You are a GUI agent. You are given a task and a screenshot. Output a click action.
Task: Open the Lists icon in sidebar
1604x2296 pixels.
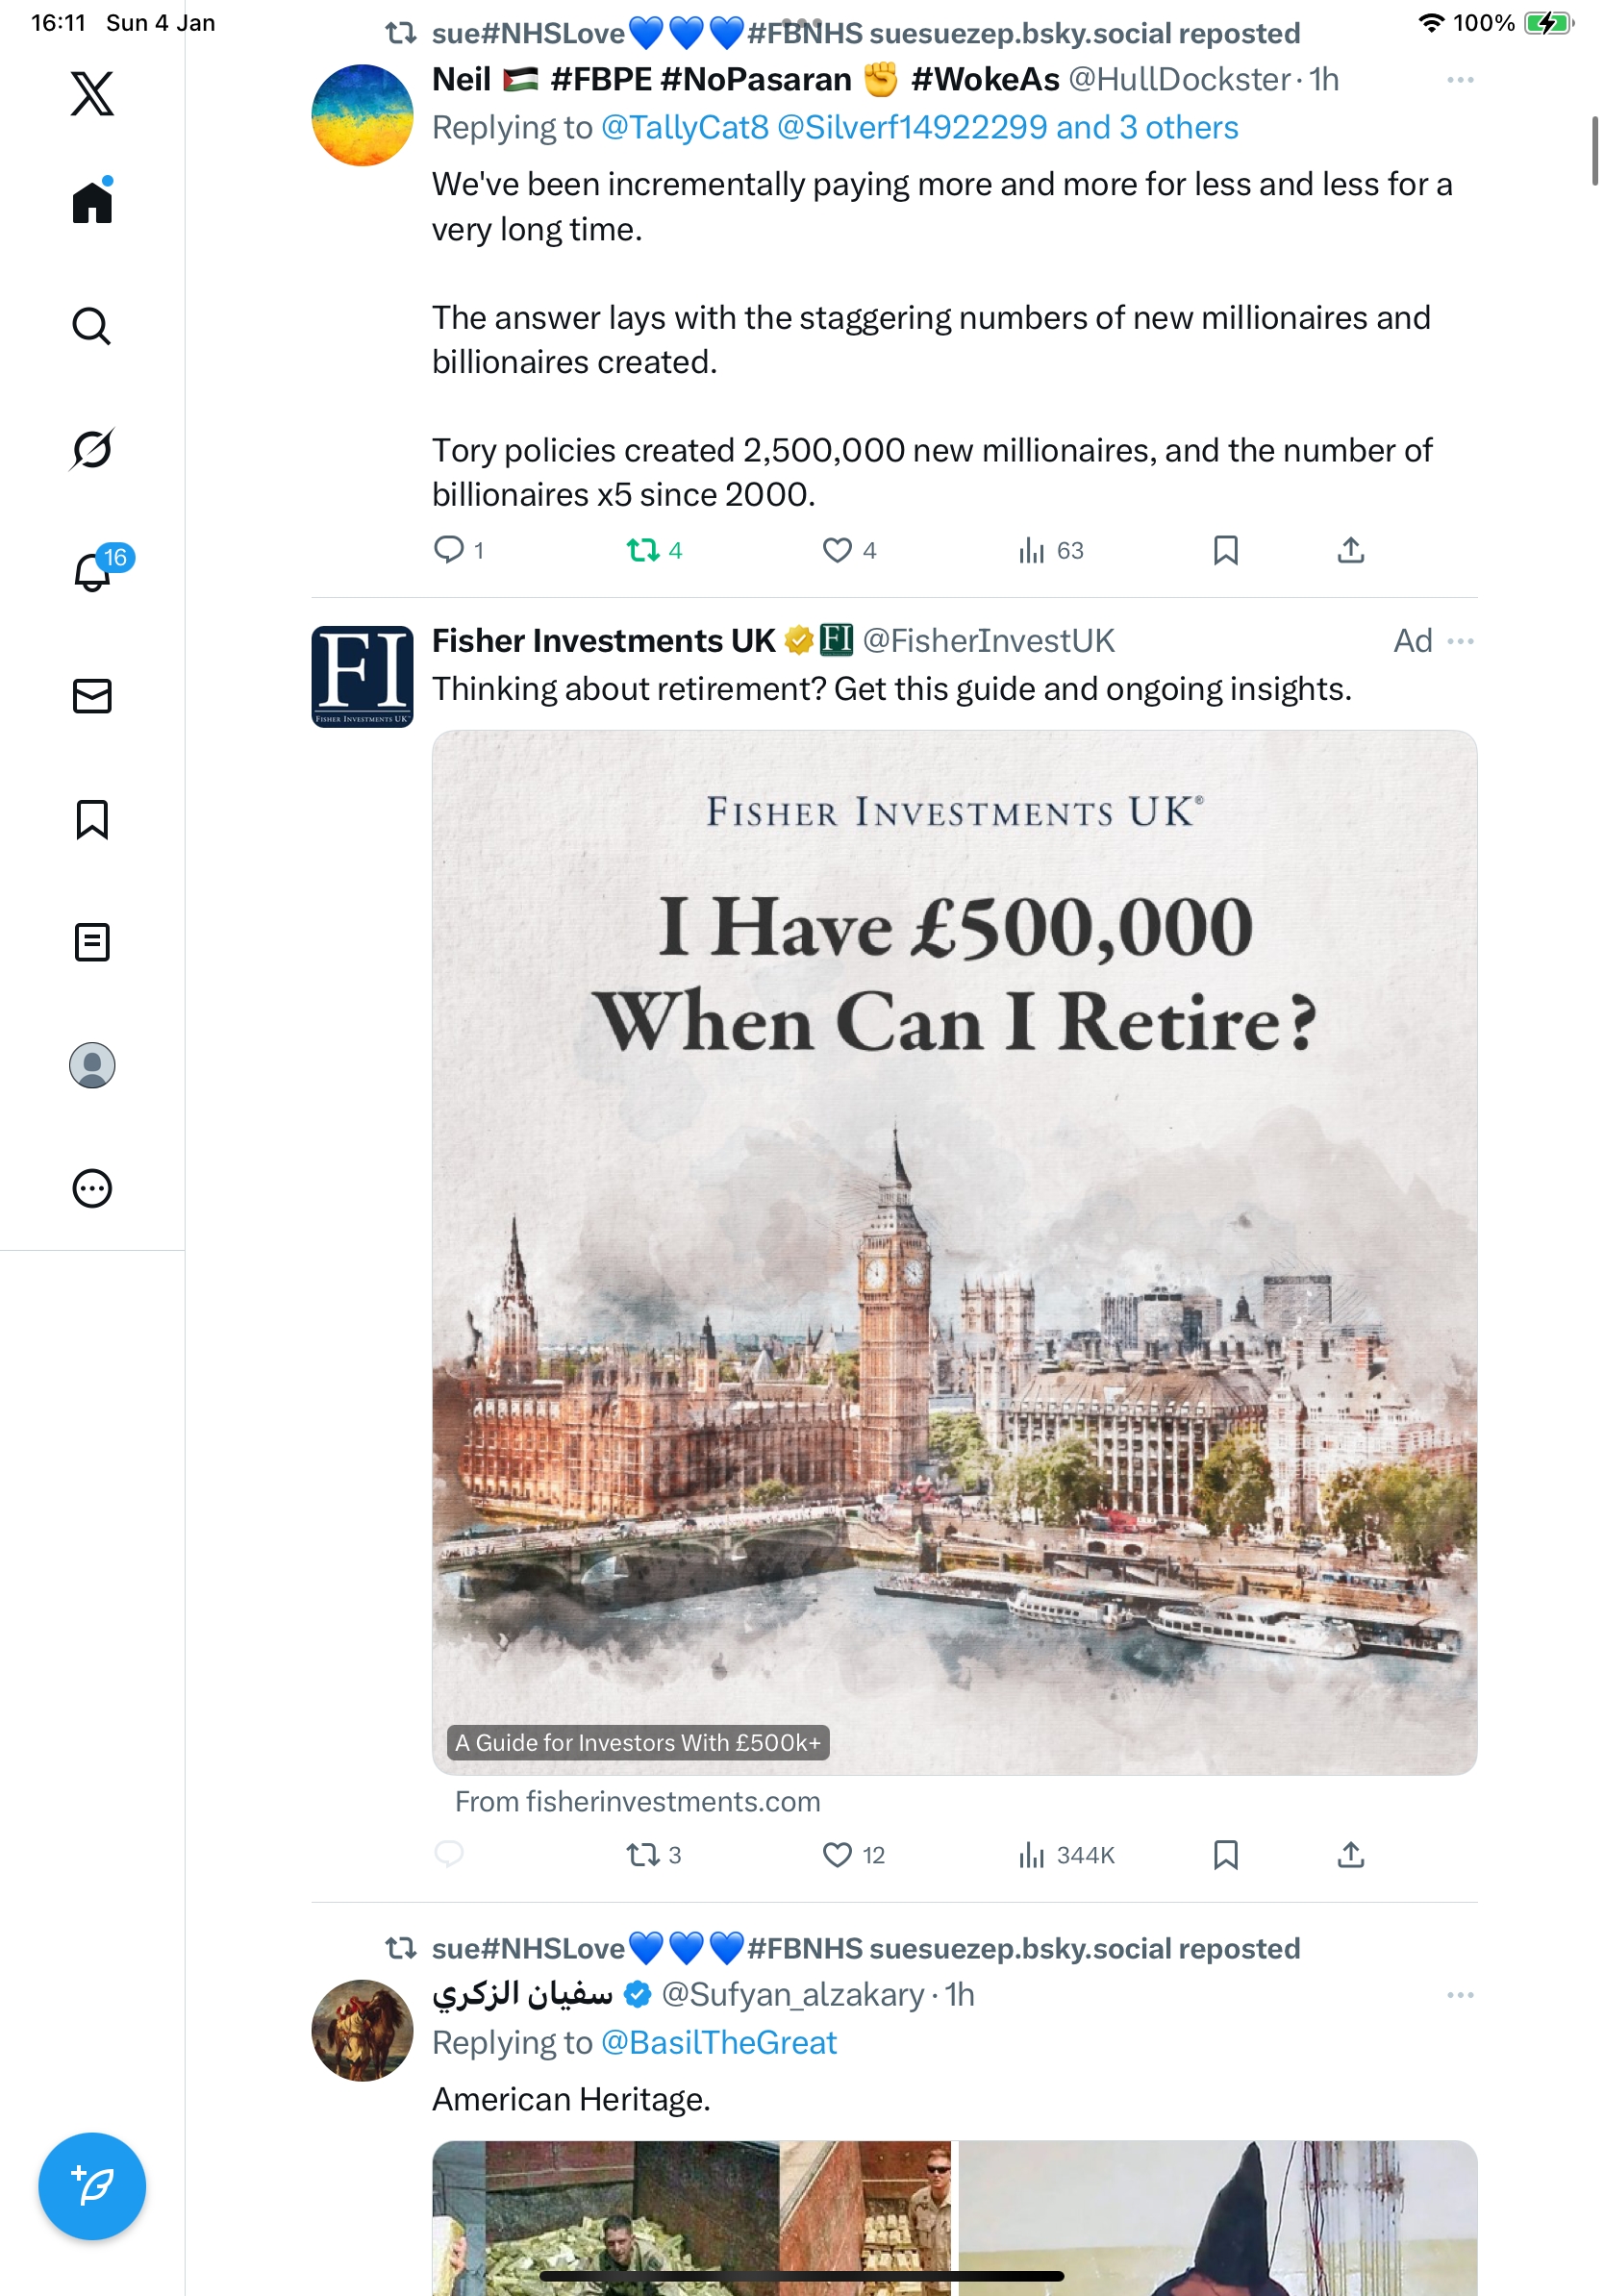(92, 942)
